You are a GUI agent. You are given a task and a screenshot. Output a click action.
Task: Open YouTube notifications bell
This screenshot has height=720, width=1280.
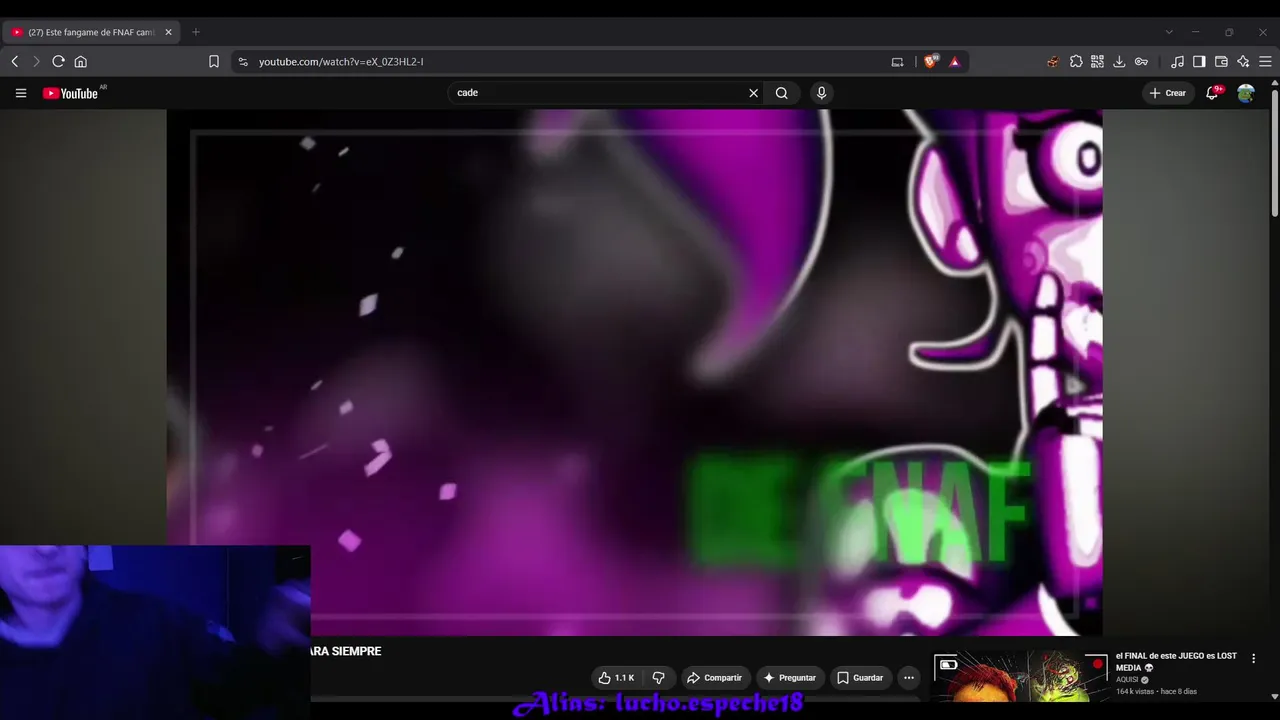tap(1213, 93)
